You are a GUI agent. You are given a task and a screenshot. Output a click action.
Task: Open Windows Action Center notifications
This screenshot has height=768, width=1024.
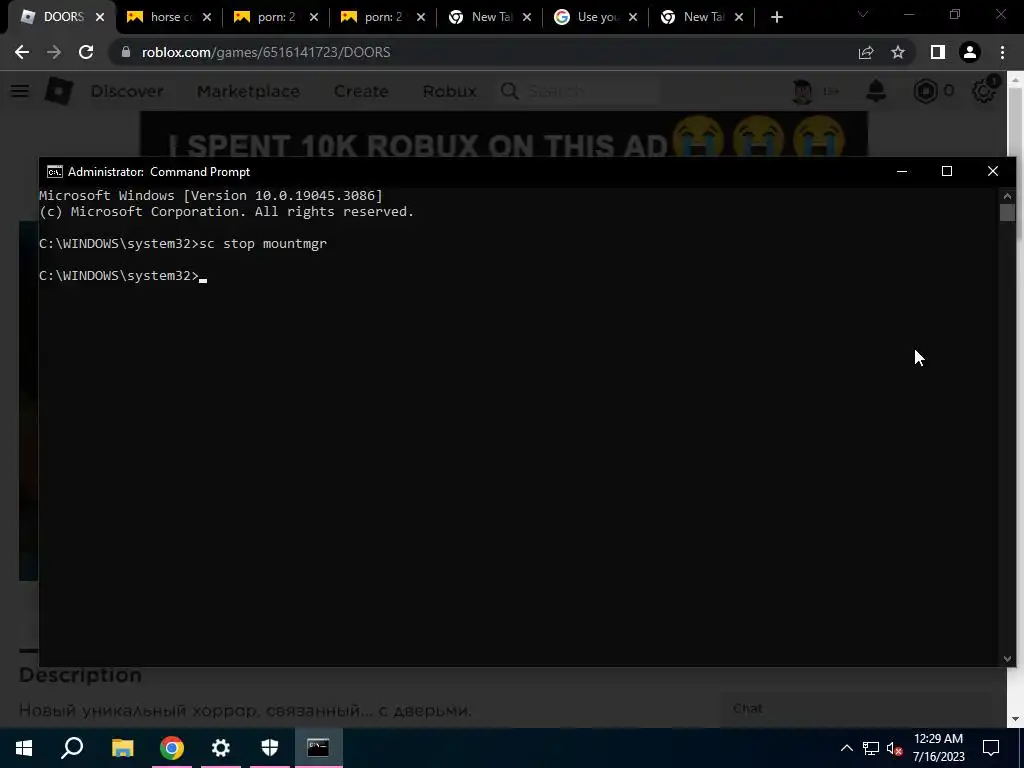coord(991,748)
